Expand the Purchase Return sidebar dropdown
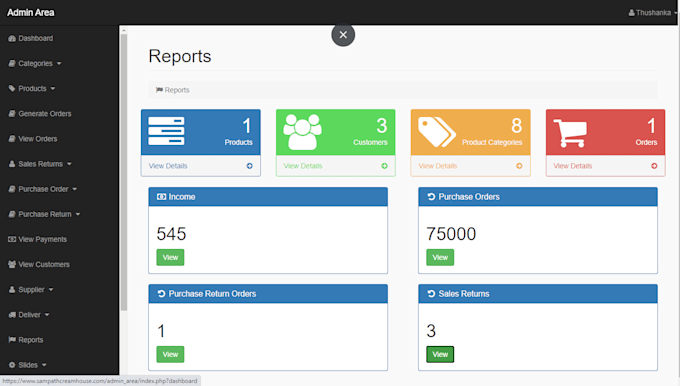680x386 pixels. pos(78,215)
